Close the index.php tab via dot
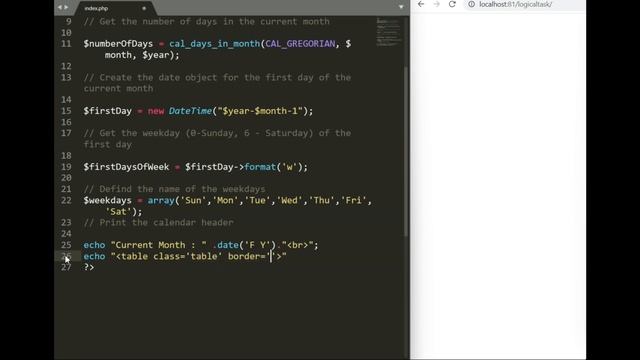 [x=144, y=8]
